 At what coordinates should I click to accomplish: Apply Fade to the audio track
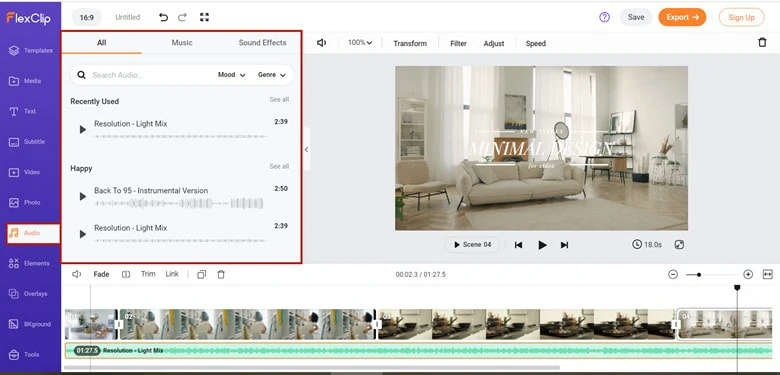coord(101,274)
